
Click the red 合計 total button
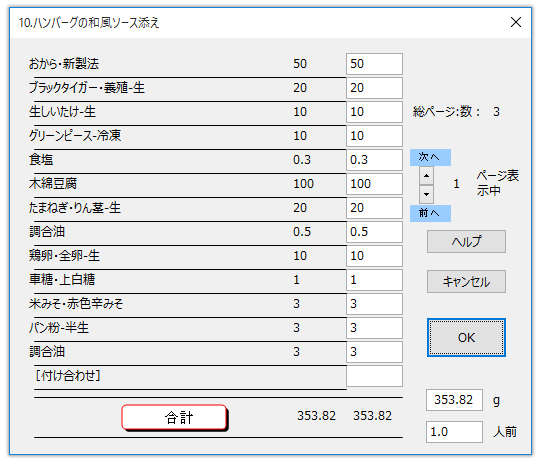point(175,418)
